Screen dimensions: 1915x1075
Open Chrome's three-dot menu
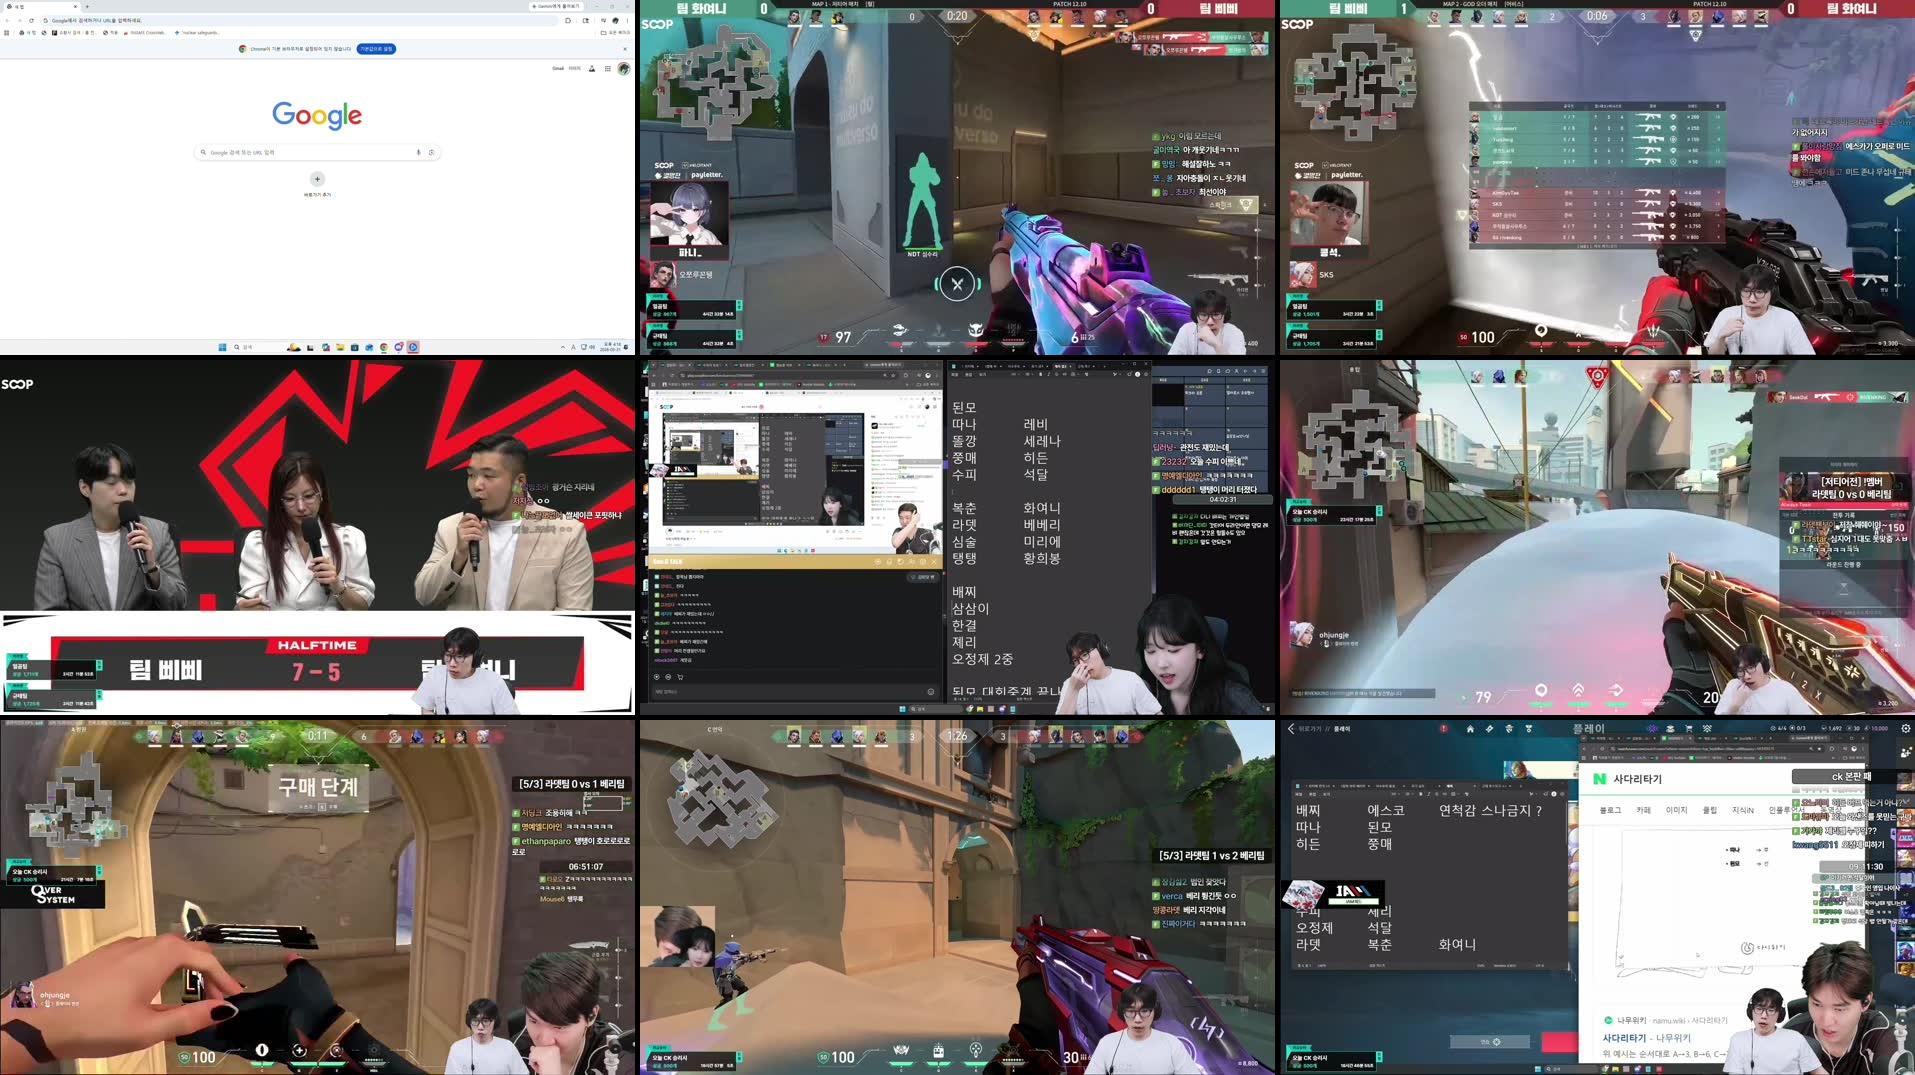click(627, 20)
